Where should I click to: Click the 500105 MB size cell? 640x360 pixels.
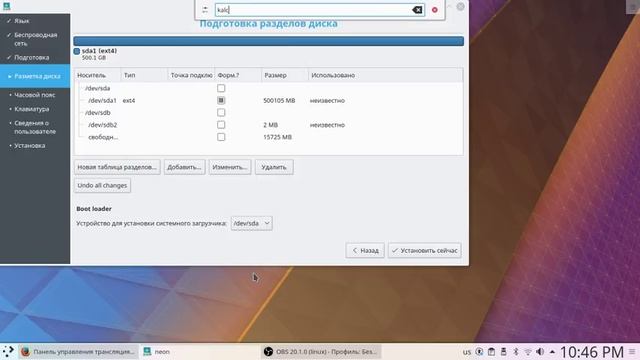(x=279, y=100)
